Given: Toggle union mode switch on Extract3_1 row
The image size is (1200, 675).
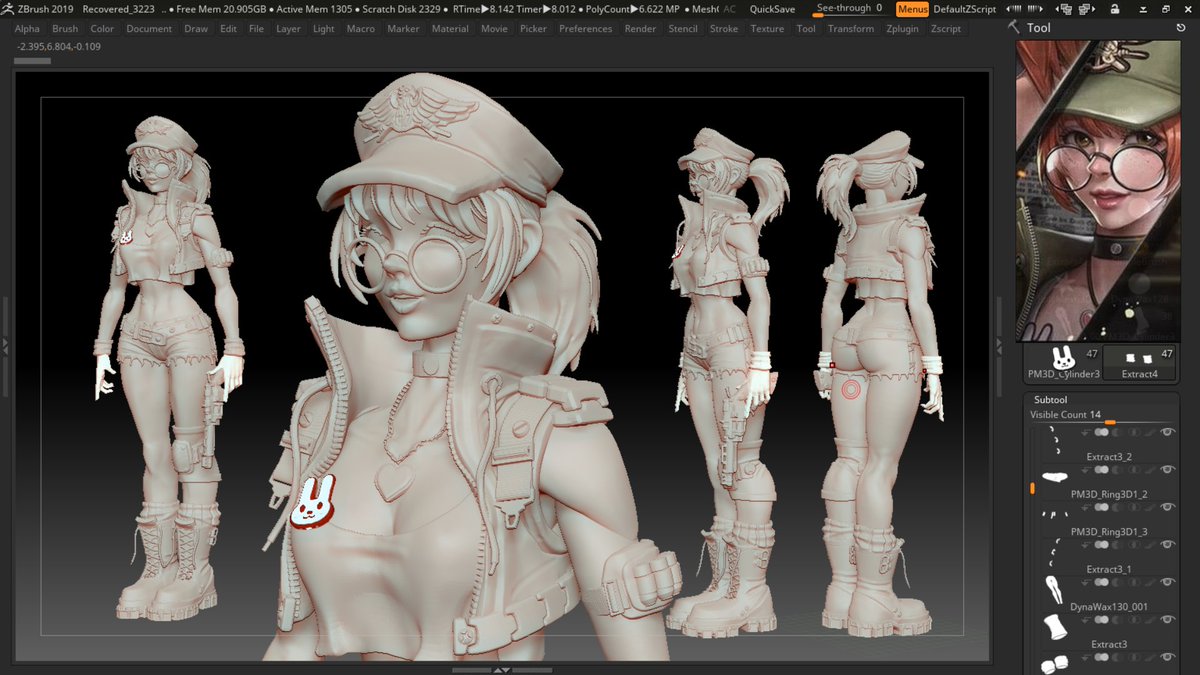Looking at the screenshot, I should click(1101, 544).
